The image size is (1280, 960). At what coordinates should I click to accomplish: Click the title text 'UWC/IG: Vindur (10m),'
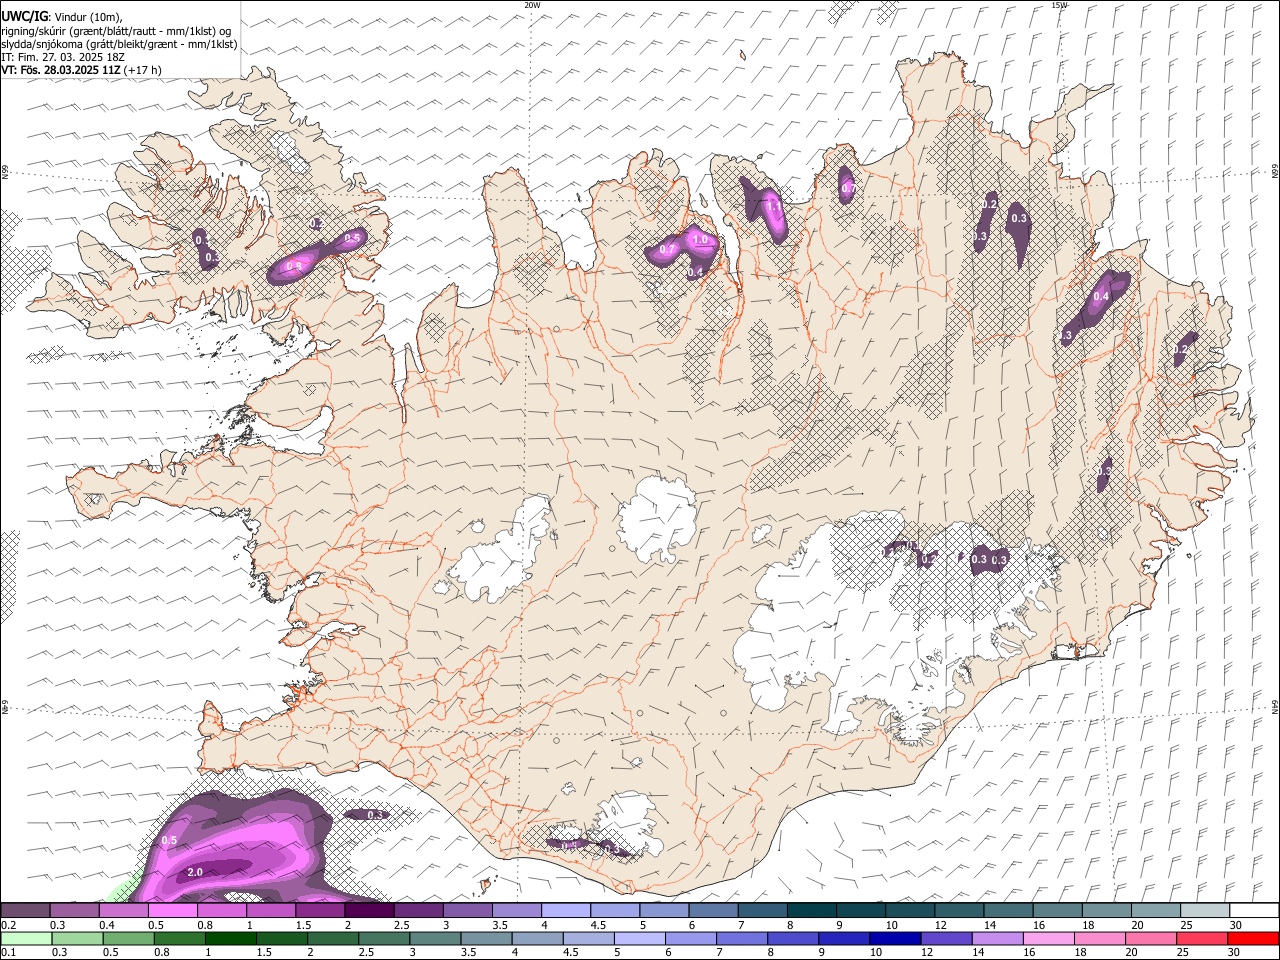[x=62, y=15]
